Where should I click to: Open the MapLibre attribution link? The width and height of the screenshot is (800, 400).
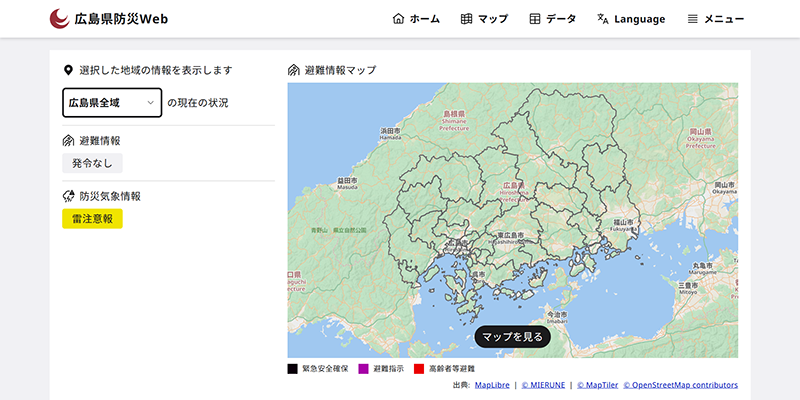(x=492, y=385)
